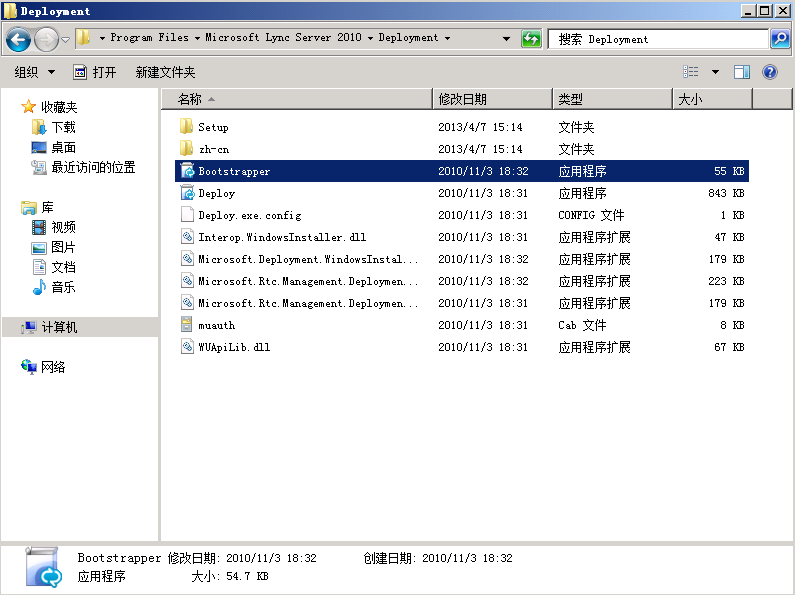The width and height of the screenshot is (795, 595).
Task: Sort by the 大小 column header
Action: pyautogui.click(x=712, y=99)
